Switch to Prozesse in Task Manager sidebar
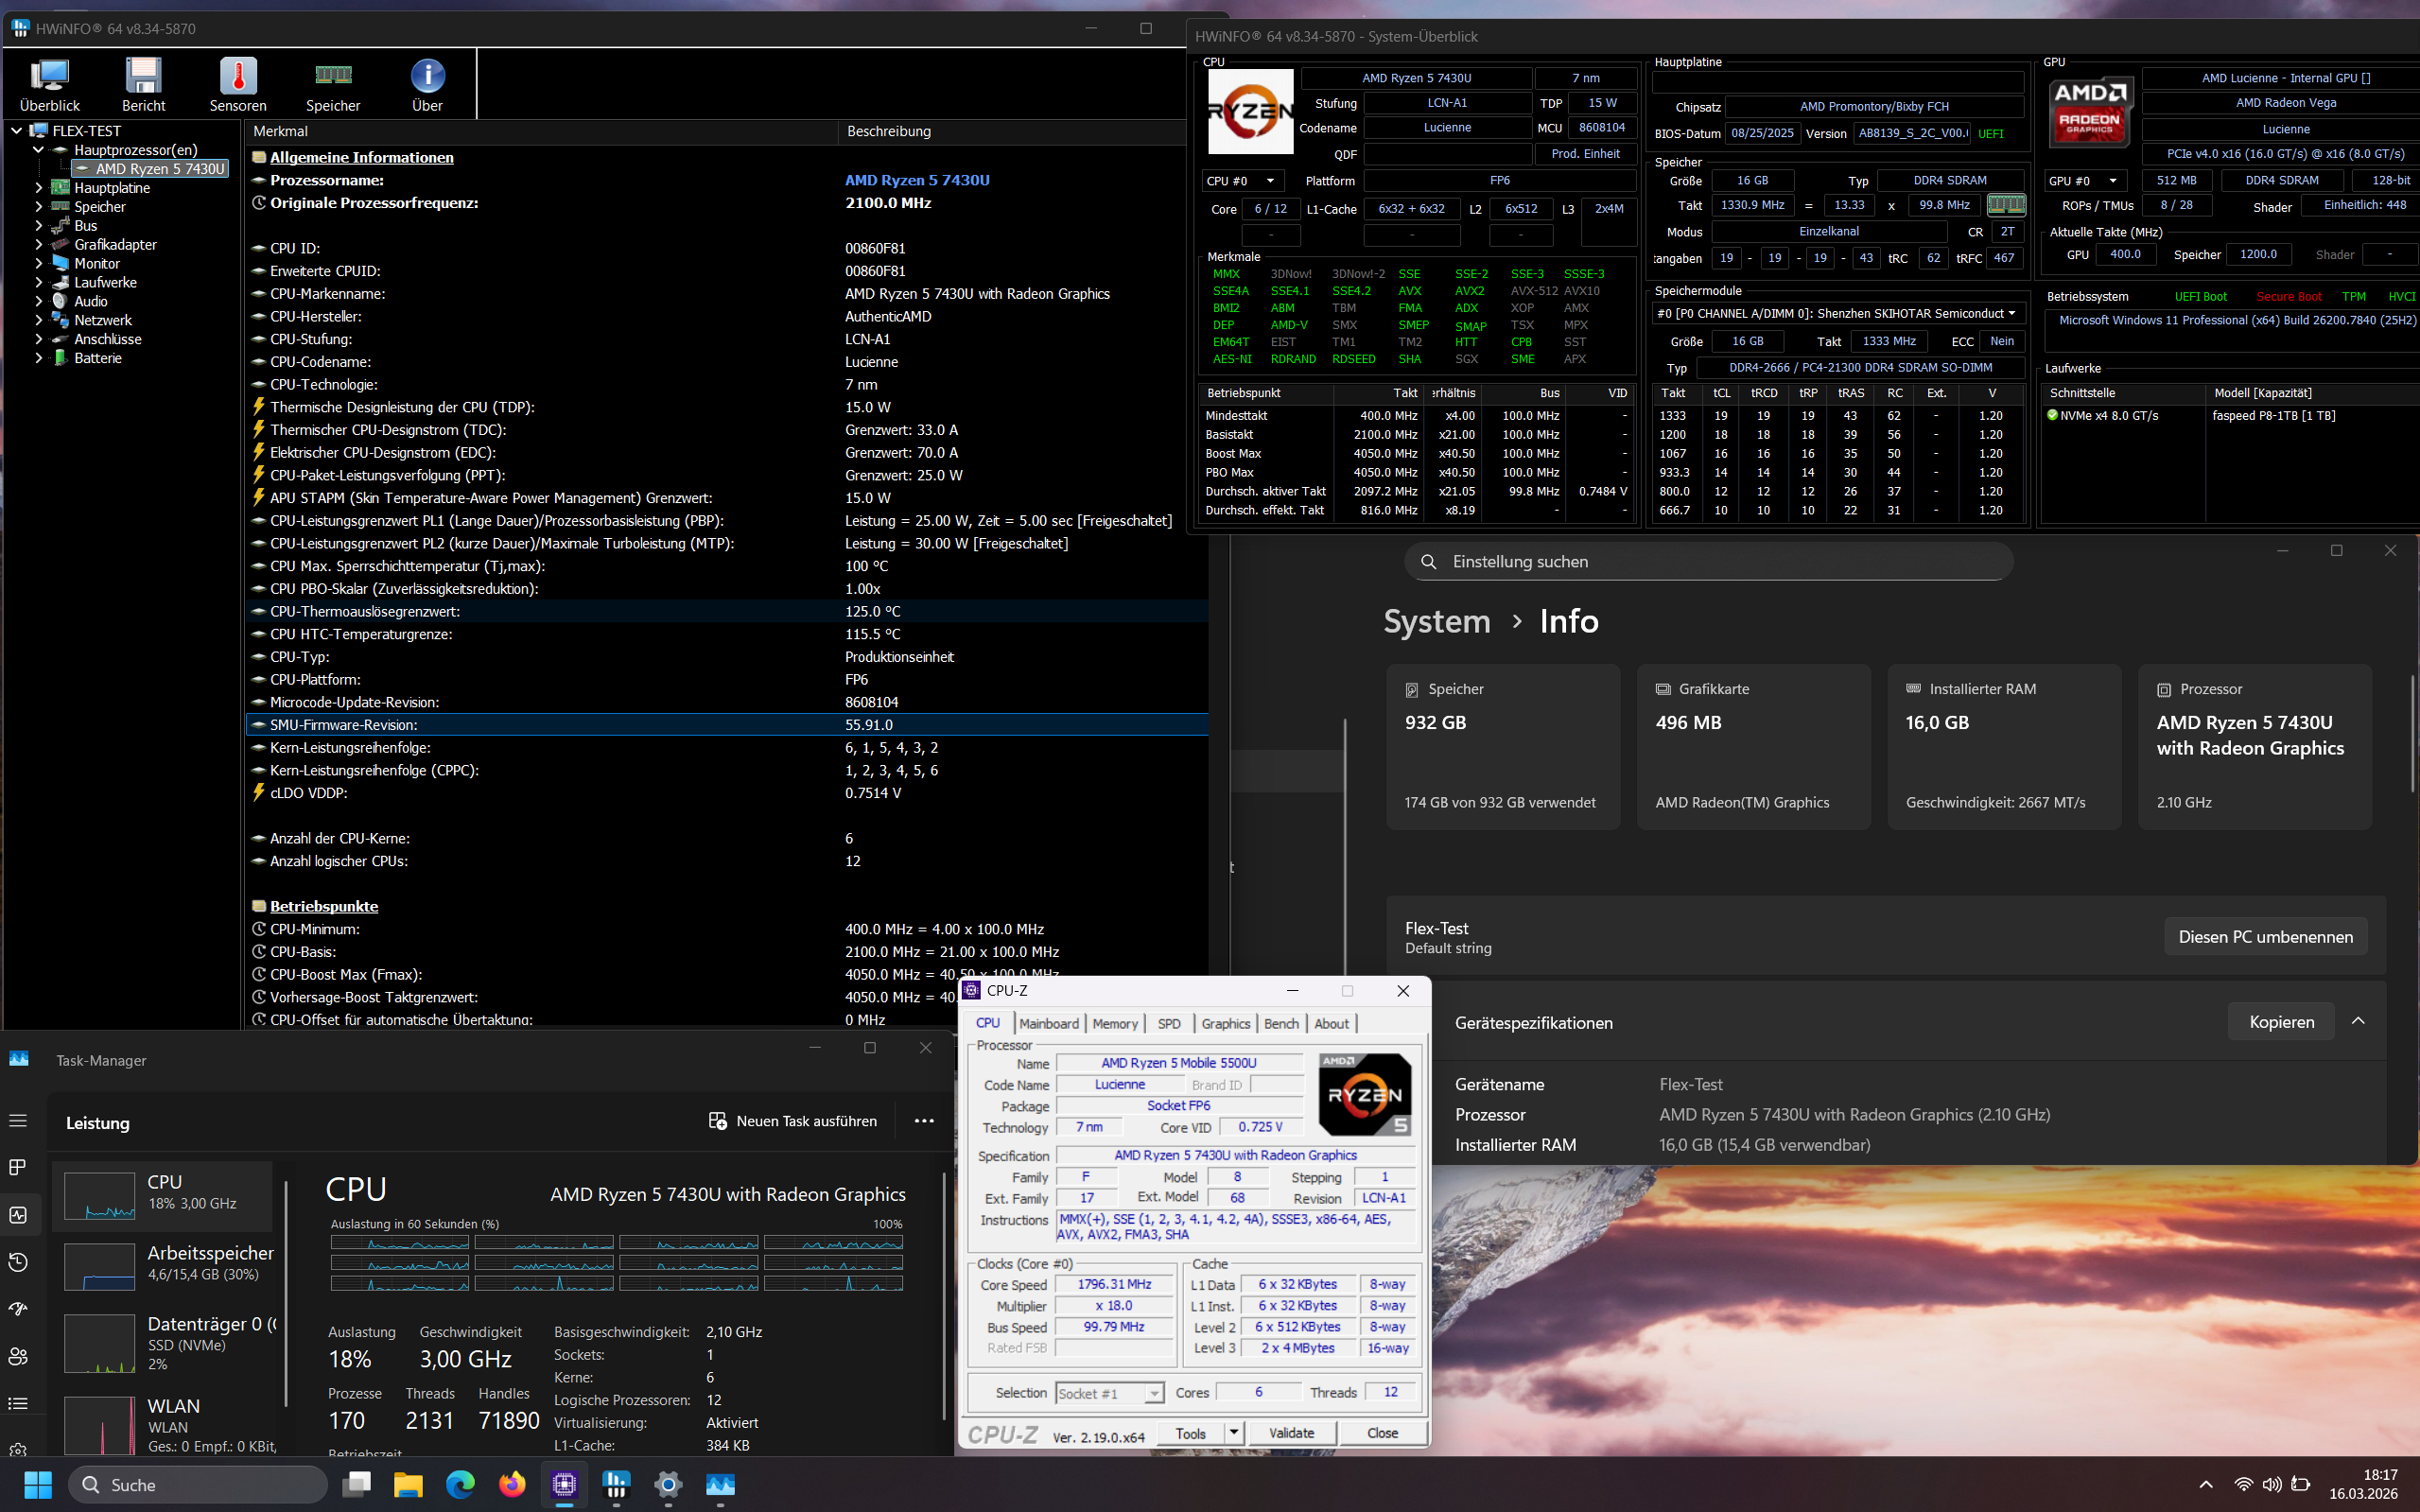2420x1512 pixels. (18, 1167)
